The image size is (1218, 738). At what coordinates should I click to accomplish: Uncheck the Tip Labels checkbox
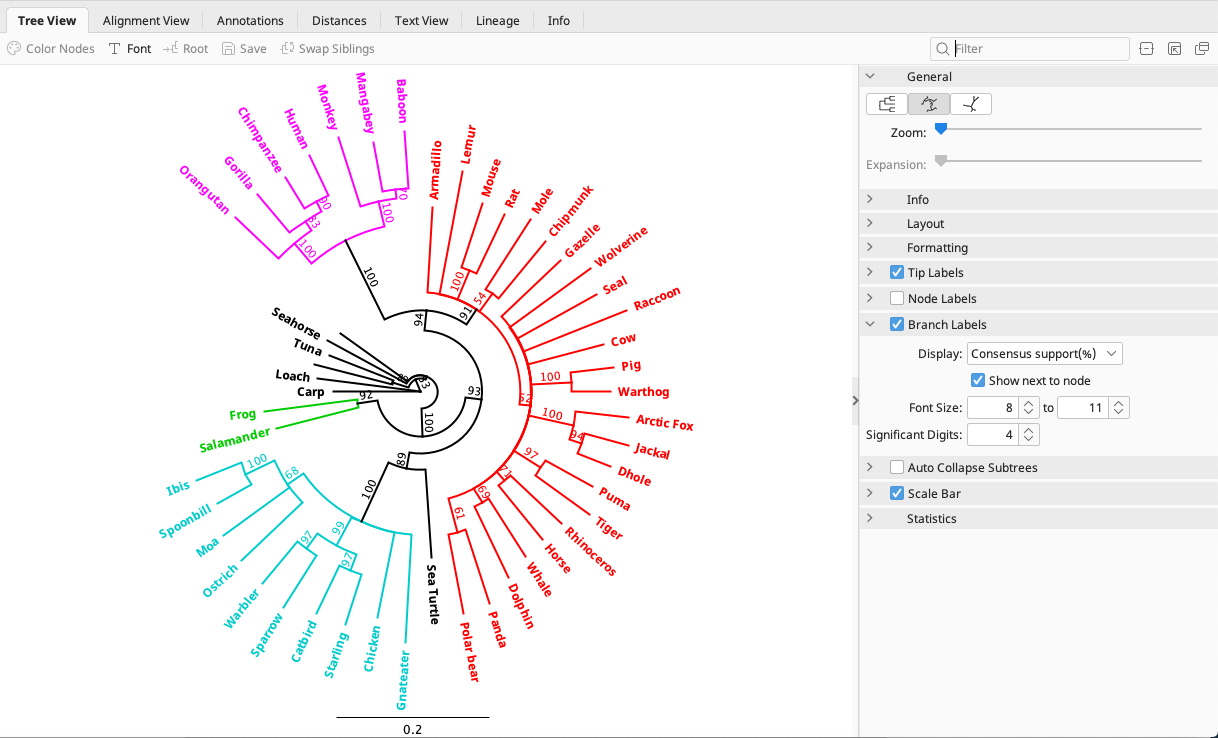(x=896, y=272)
